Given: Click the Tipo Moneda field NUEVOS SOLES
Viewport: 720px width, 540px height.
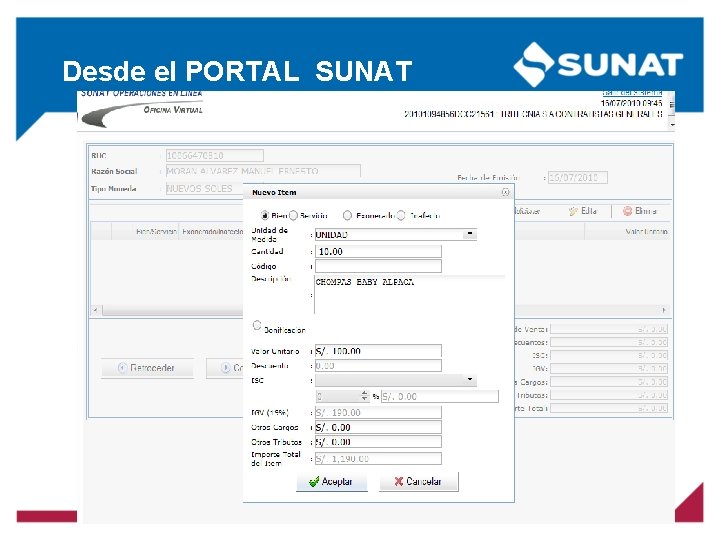Looking at the screenshot, I should (x=205, y=189).
